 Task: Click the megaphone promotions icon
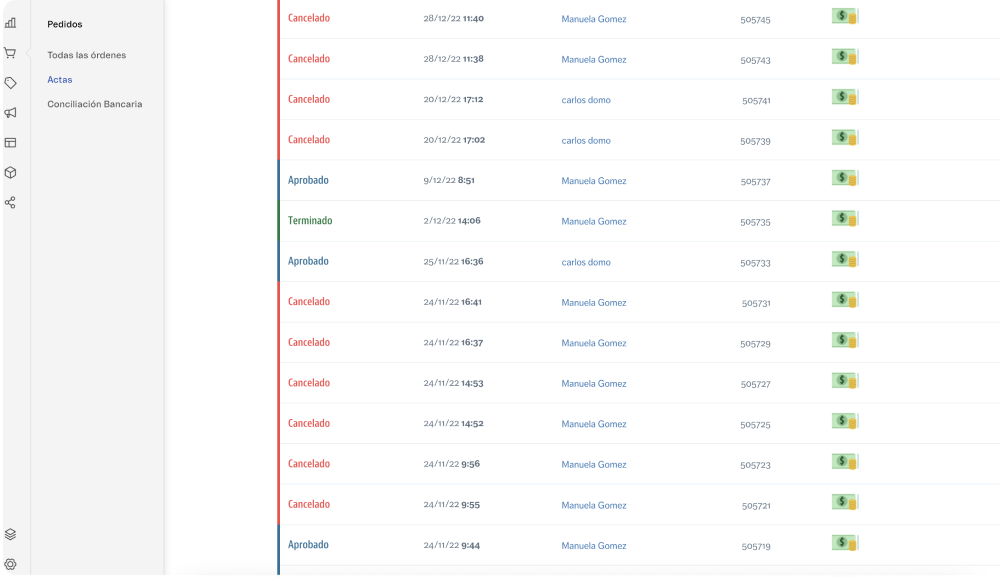pos(10,113)
